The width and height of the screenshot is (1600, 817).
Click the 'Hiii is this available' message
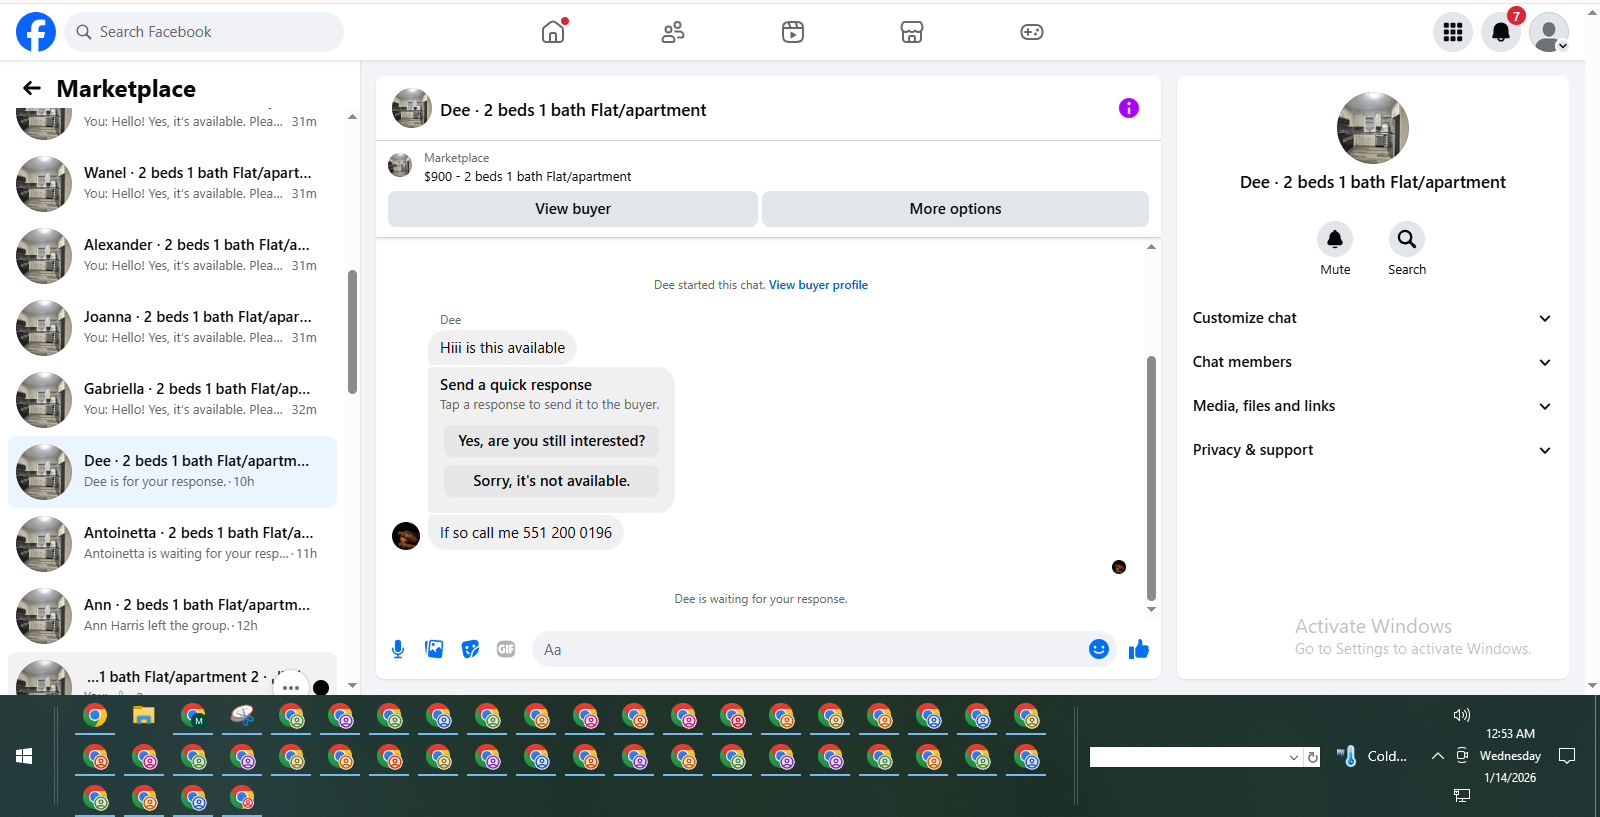[502, 348]
